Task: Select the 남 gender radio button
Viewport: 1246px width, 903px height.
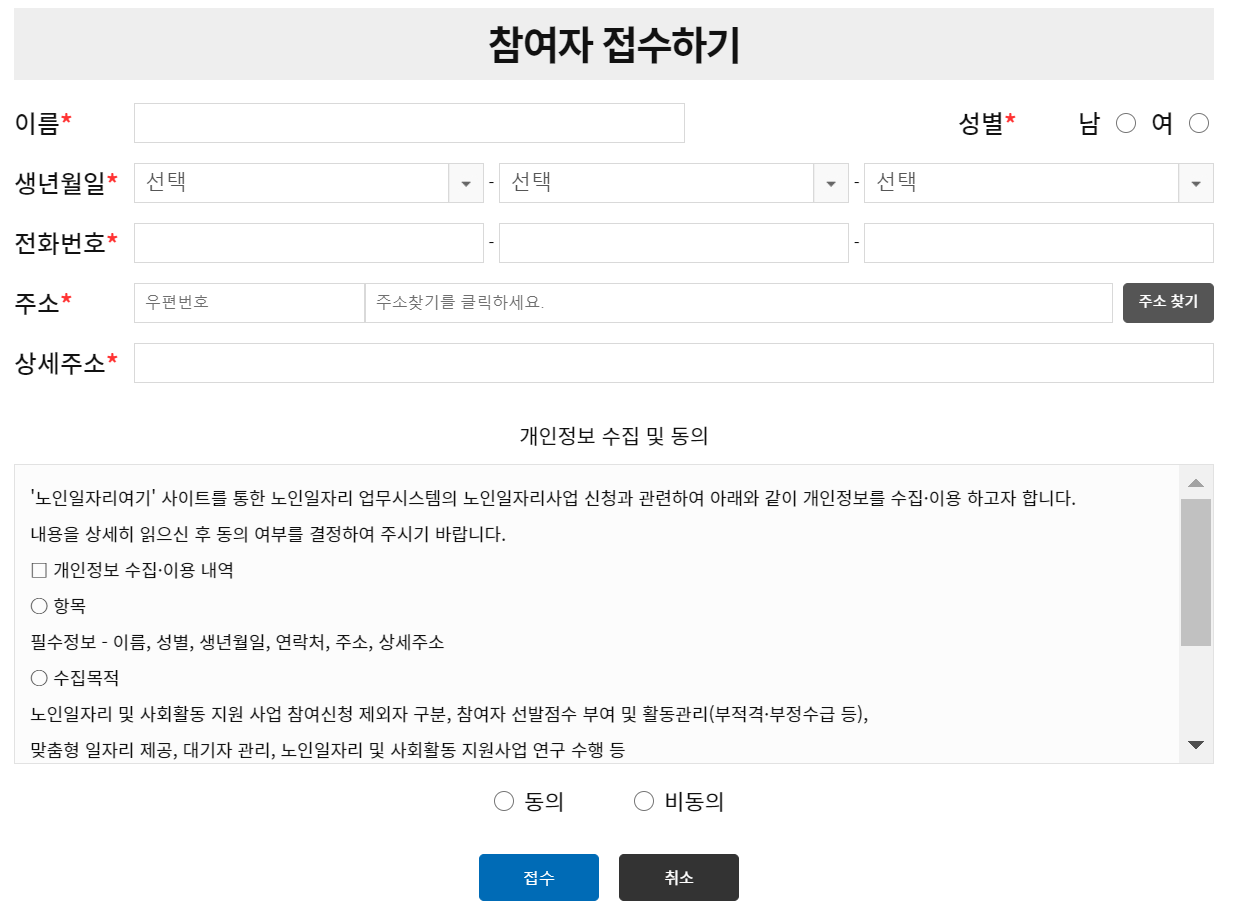Action: 1126,123
